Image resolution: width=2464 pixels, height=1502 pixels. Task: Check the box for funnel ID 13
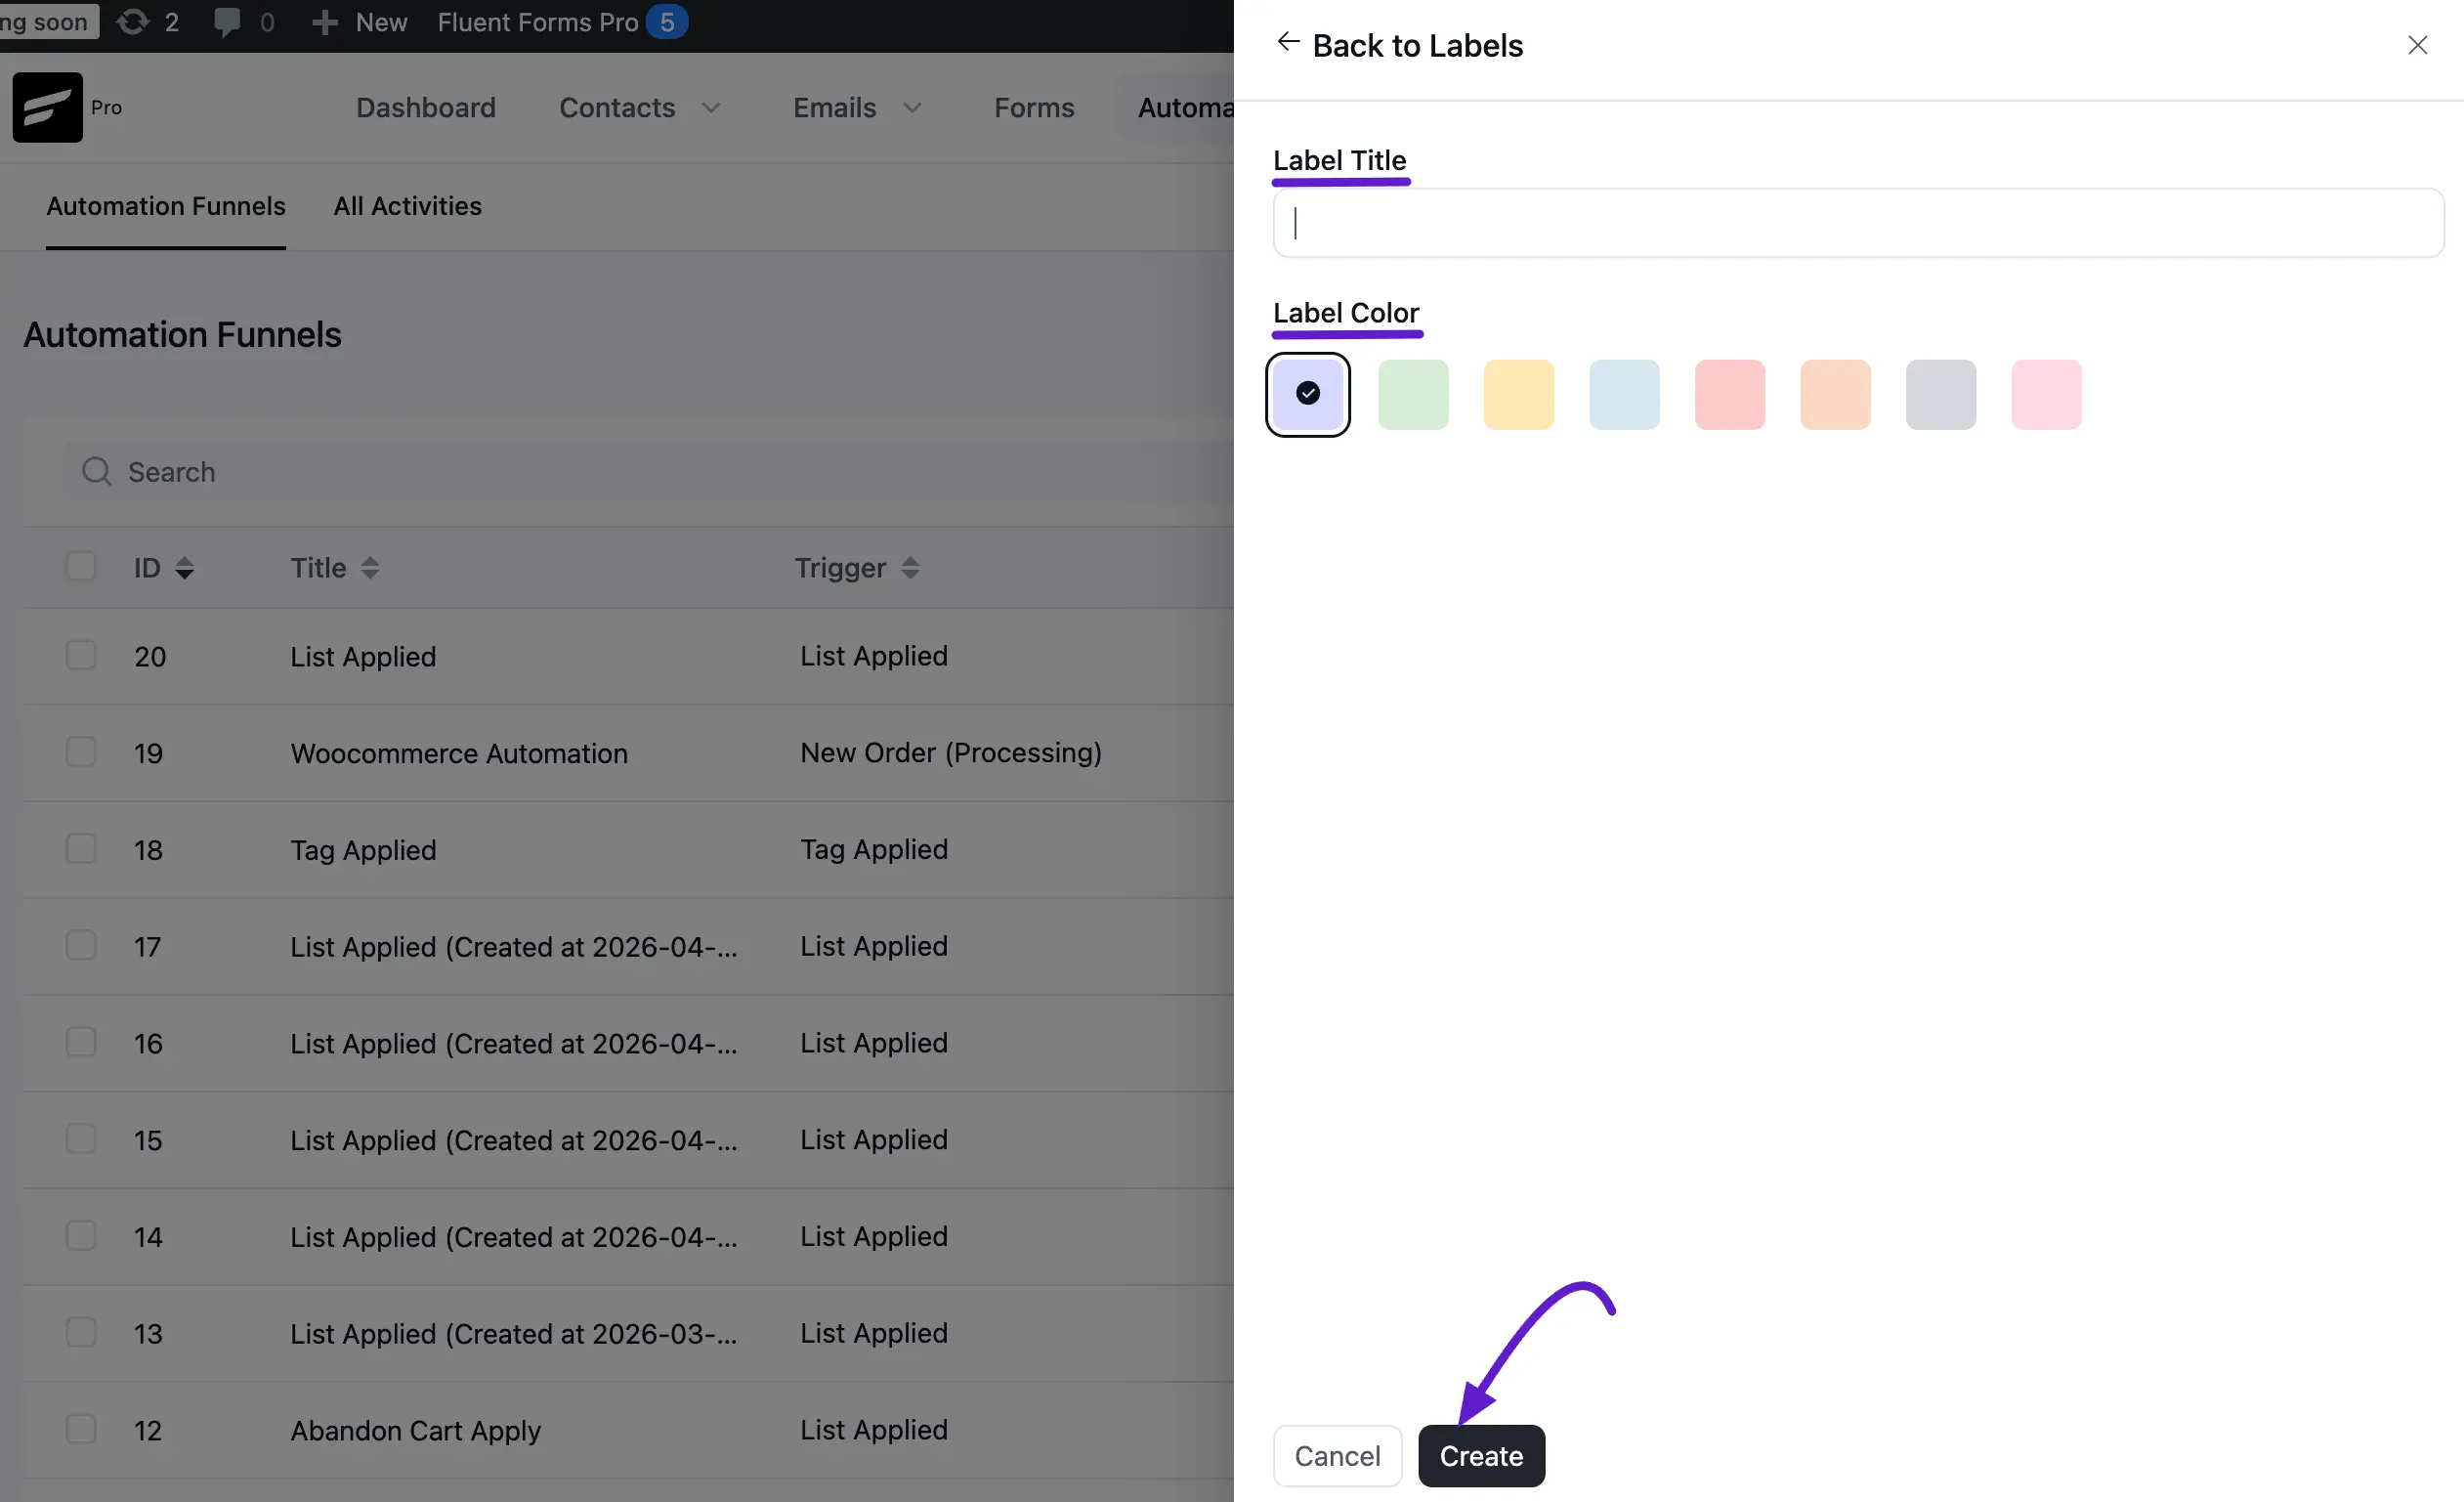[81, 1332]
